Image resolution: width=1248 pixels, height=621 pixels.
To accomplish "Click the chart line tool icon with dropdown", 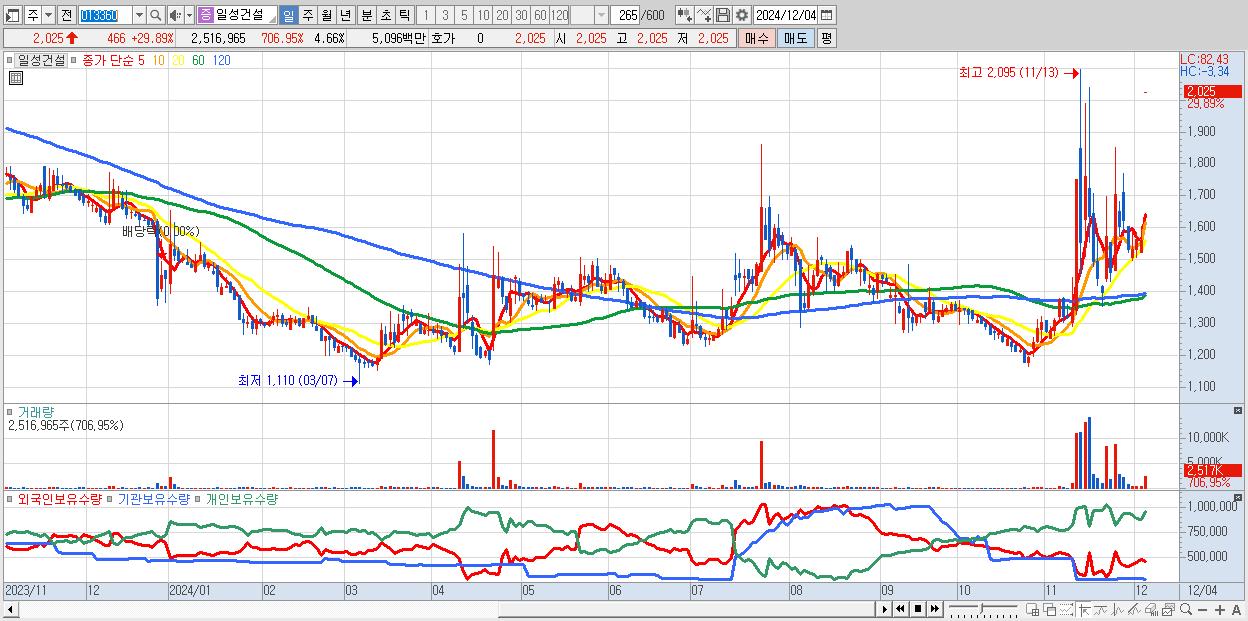I will coord(684,15).
